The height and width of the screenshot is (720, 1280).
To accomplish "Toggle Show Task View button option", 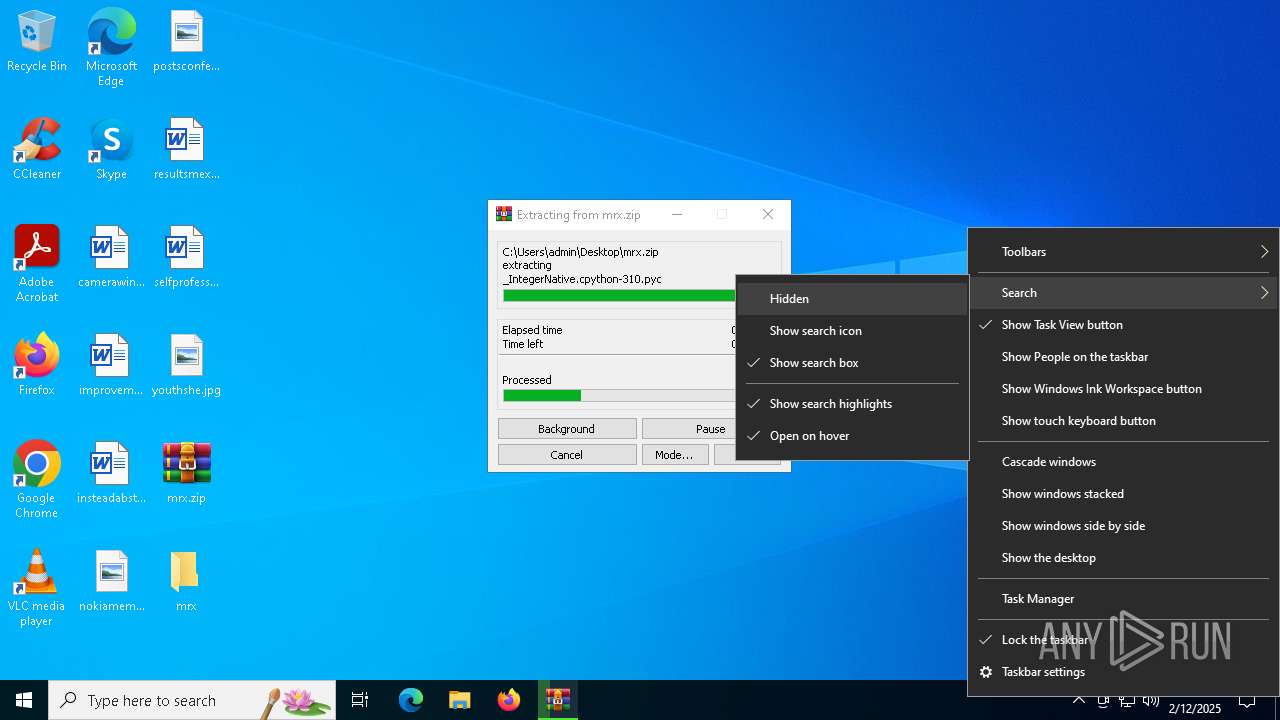I will (1123, 325).
